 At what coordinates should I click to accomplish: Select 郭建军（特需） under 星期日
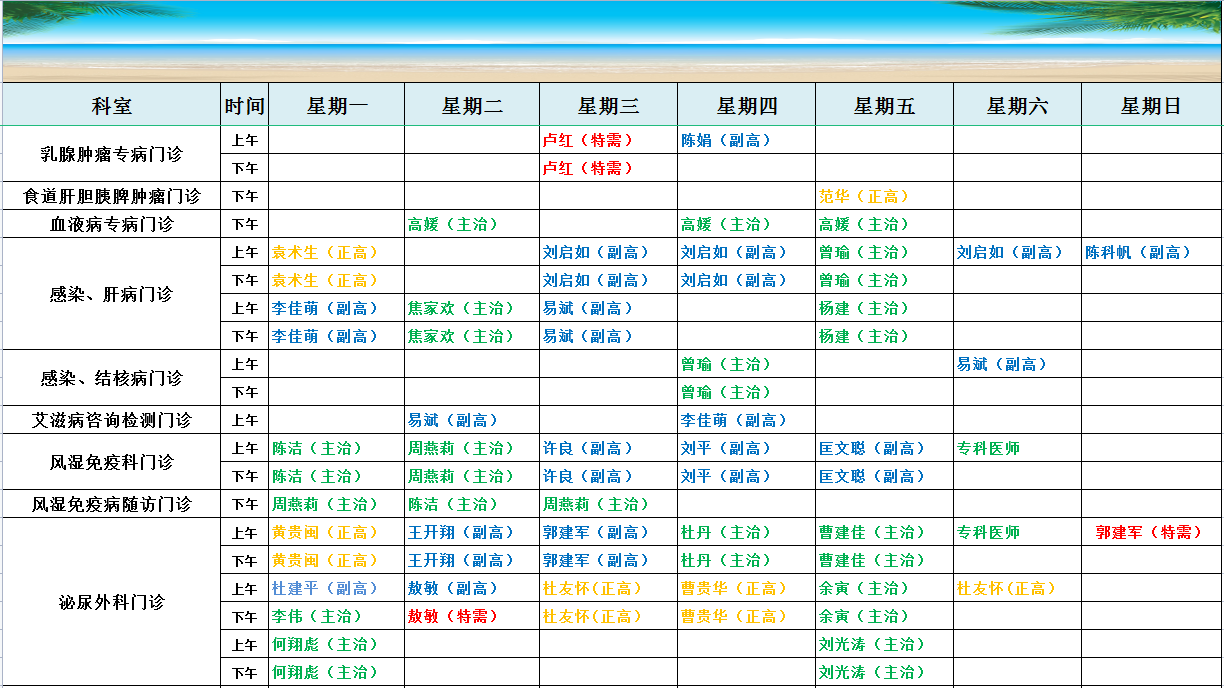(1149, 532)
